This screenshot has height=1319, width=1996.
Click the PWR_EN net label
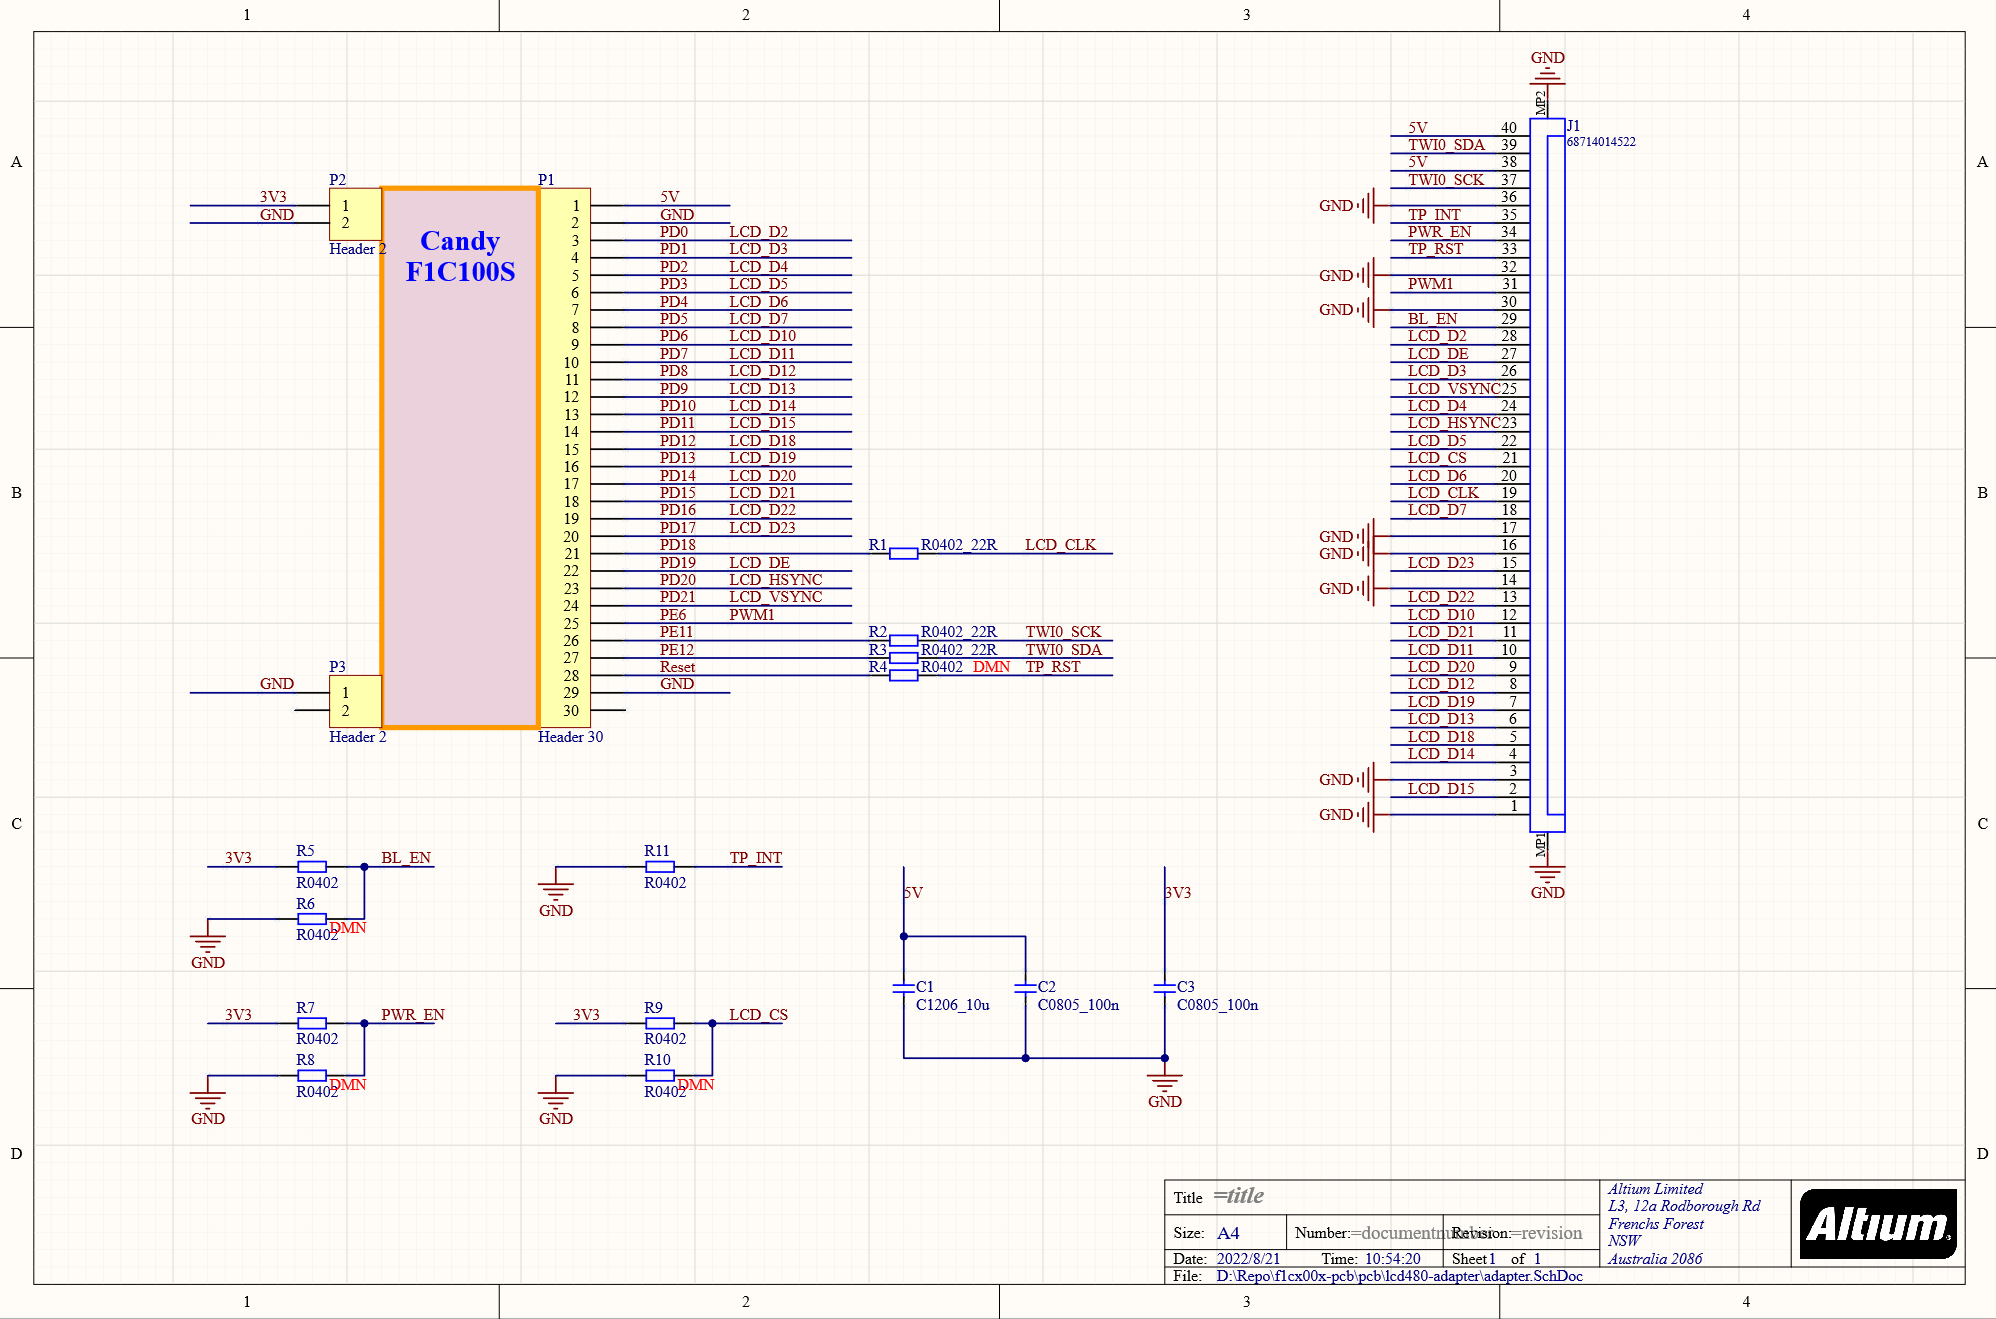coord(412,1014)
